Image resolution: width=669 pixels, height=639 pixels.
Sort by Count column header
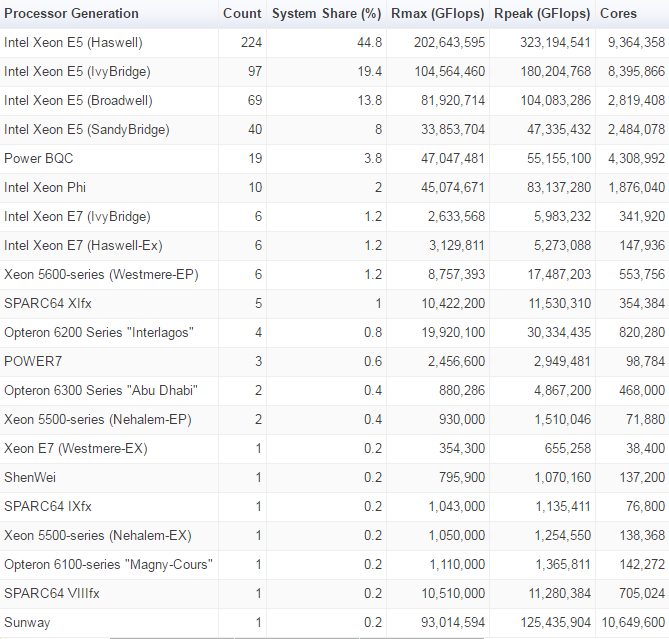click(242, 14)
